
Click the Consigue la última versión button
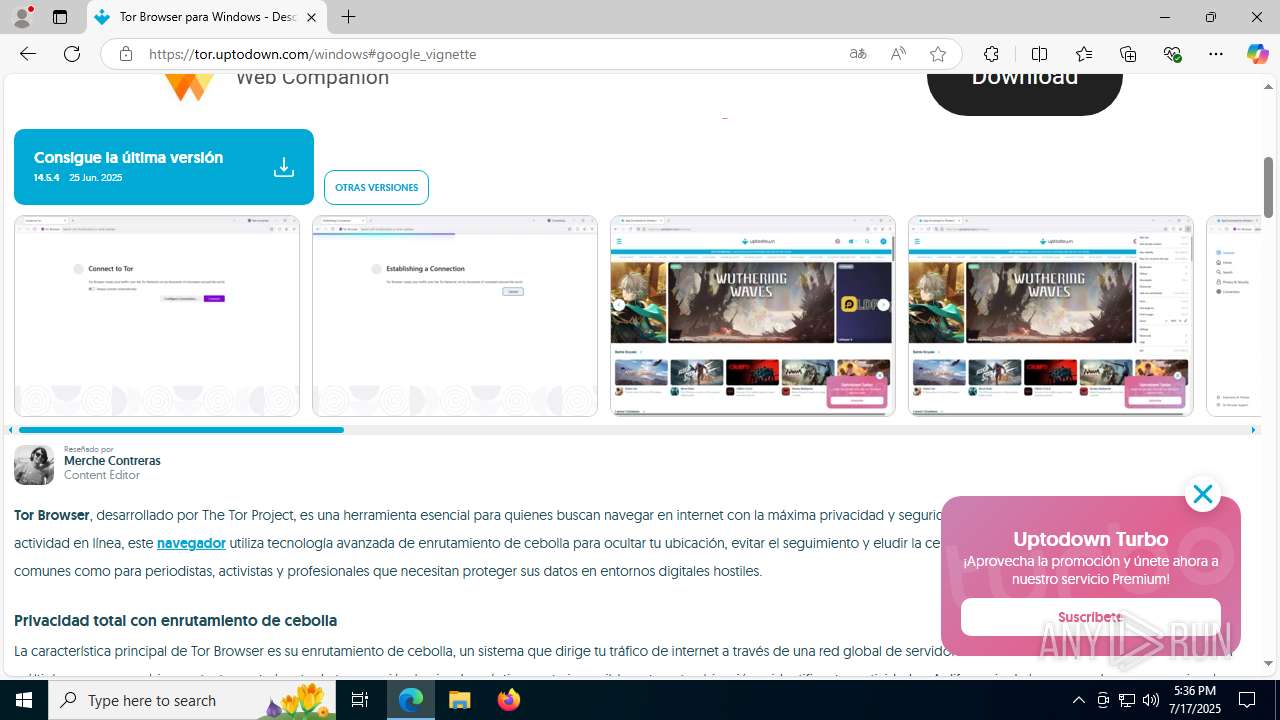[x=164, y=167]
